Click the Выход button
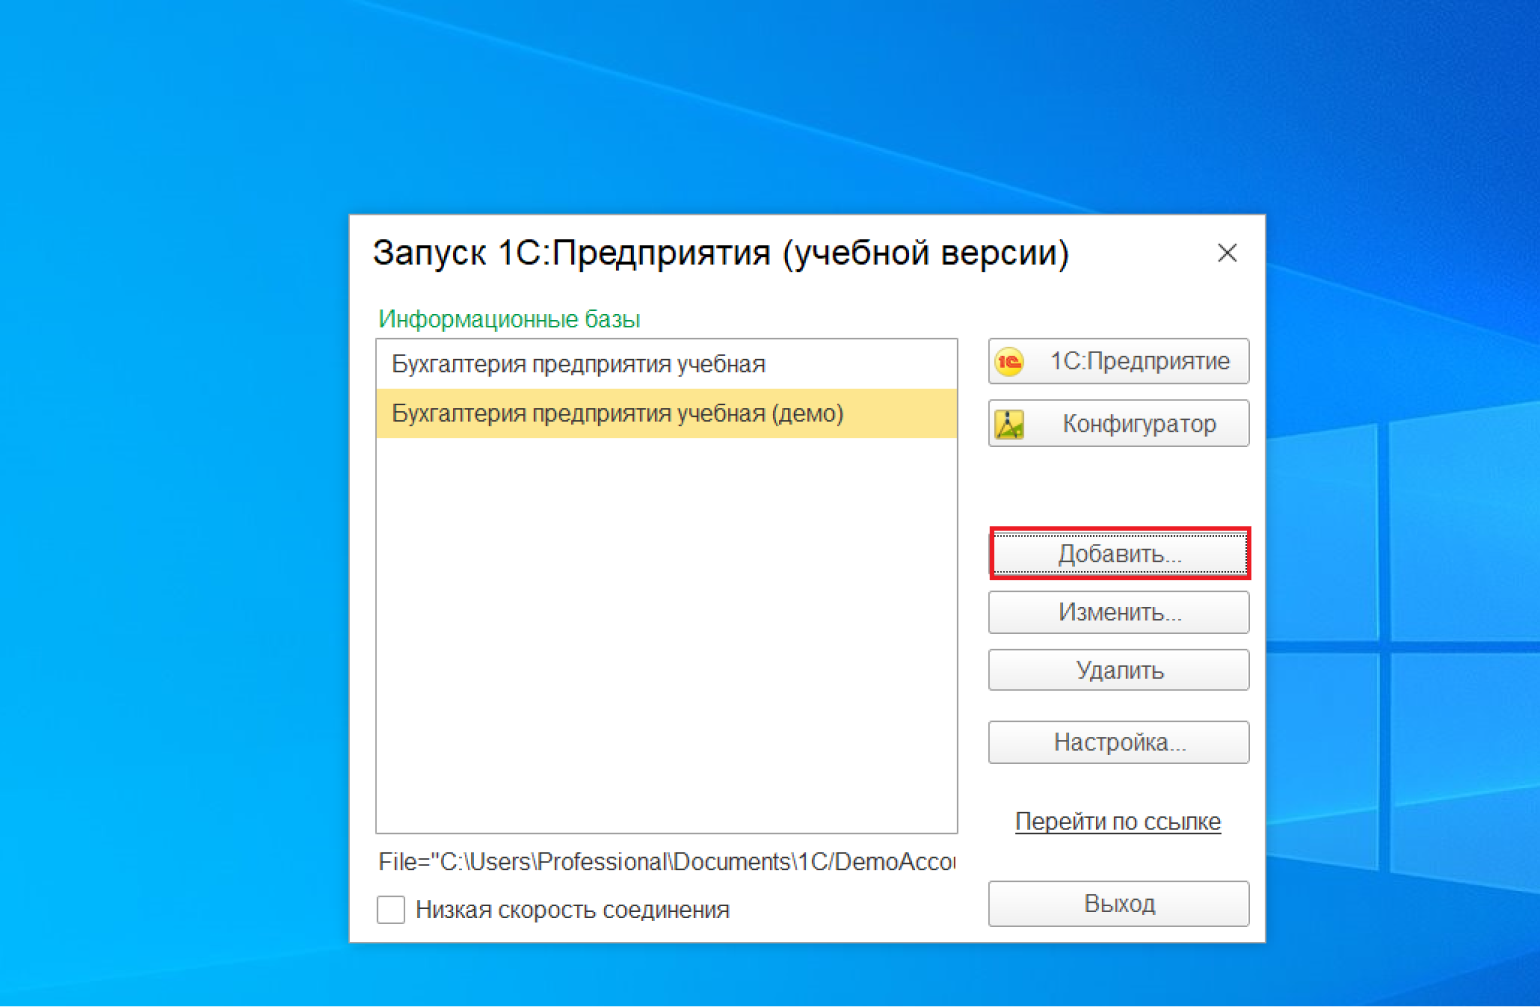Viewport: 1540px width, 1007px height. coord(1118,903)
